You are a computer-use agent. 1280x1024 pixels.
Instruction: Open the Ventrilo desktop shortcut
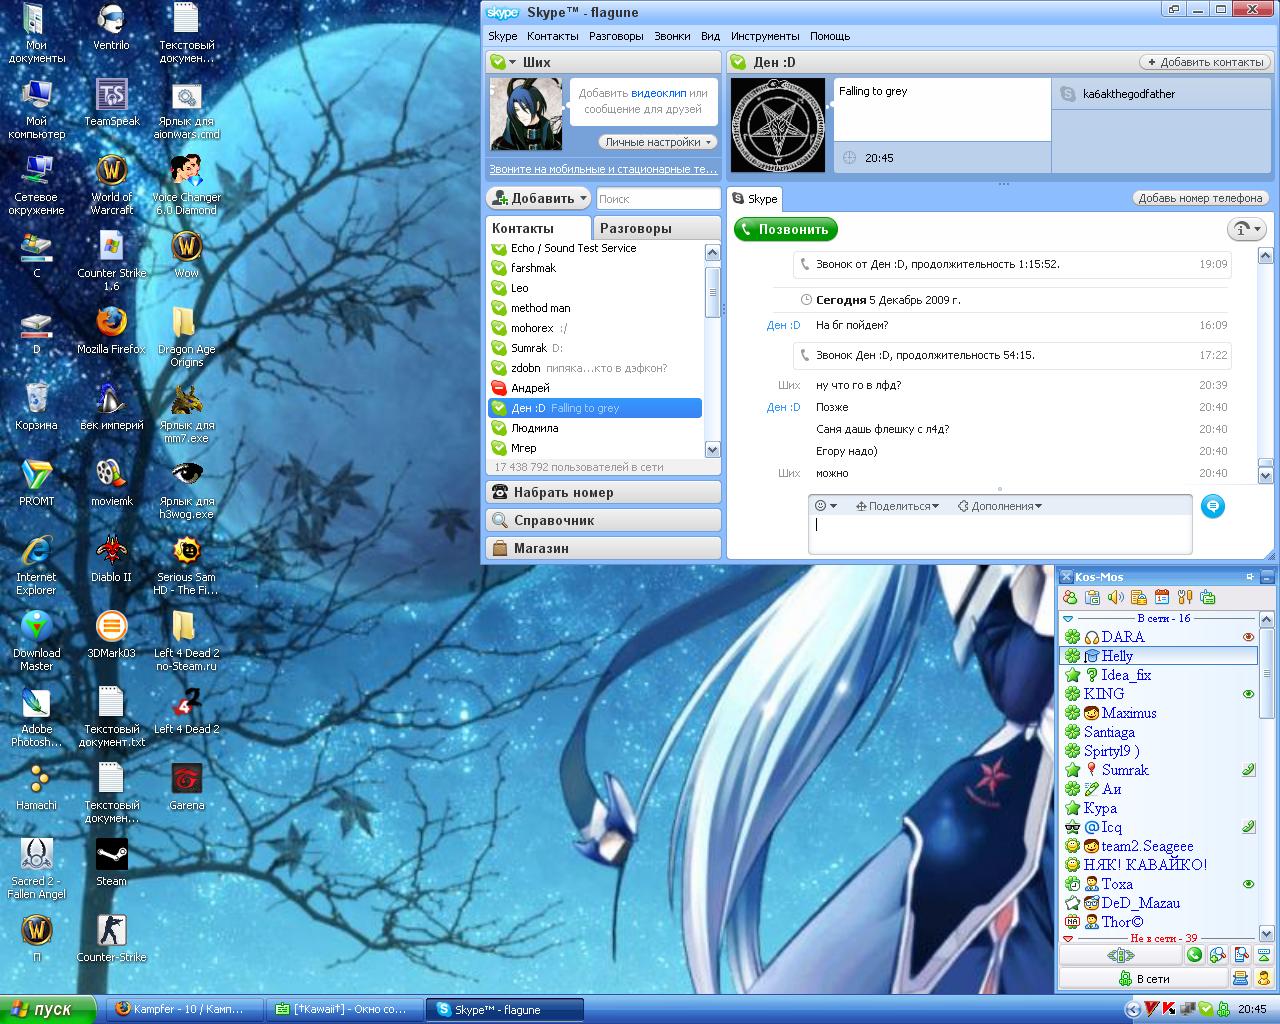click(111, 27)
